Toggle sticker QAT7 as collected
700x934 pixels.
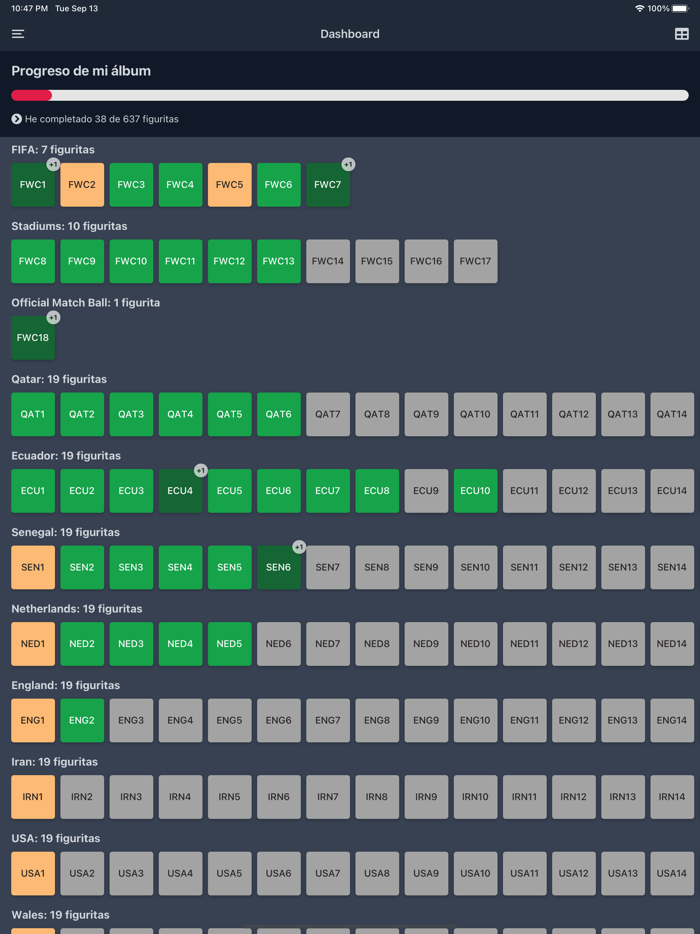pyautogui.click(x=328, y=414)
